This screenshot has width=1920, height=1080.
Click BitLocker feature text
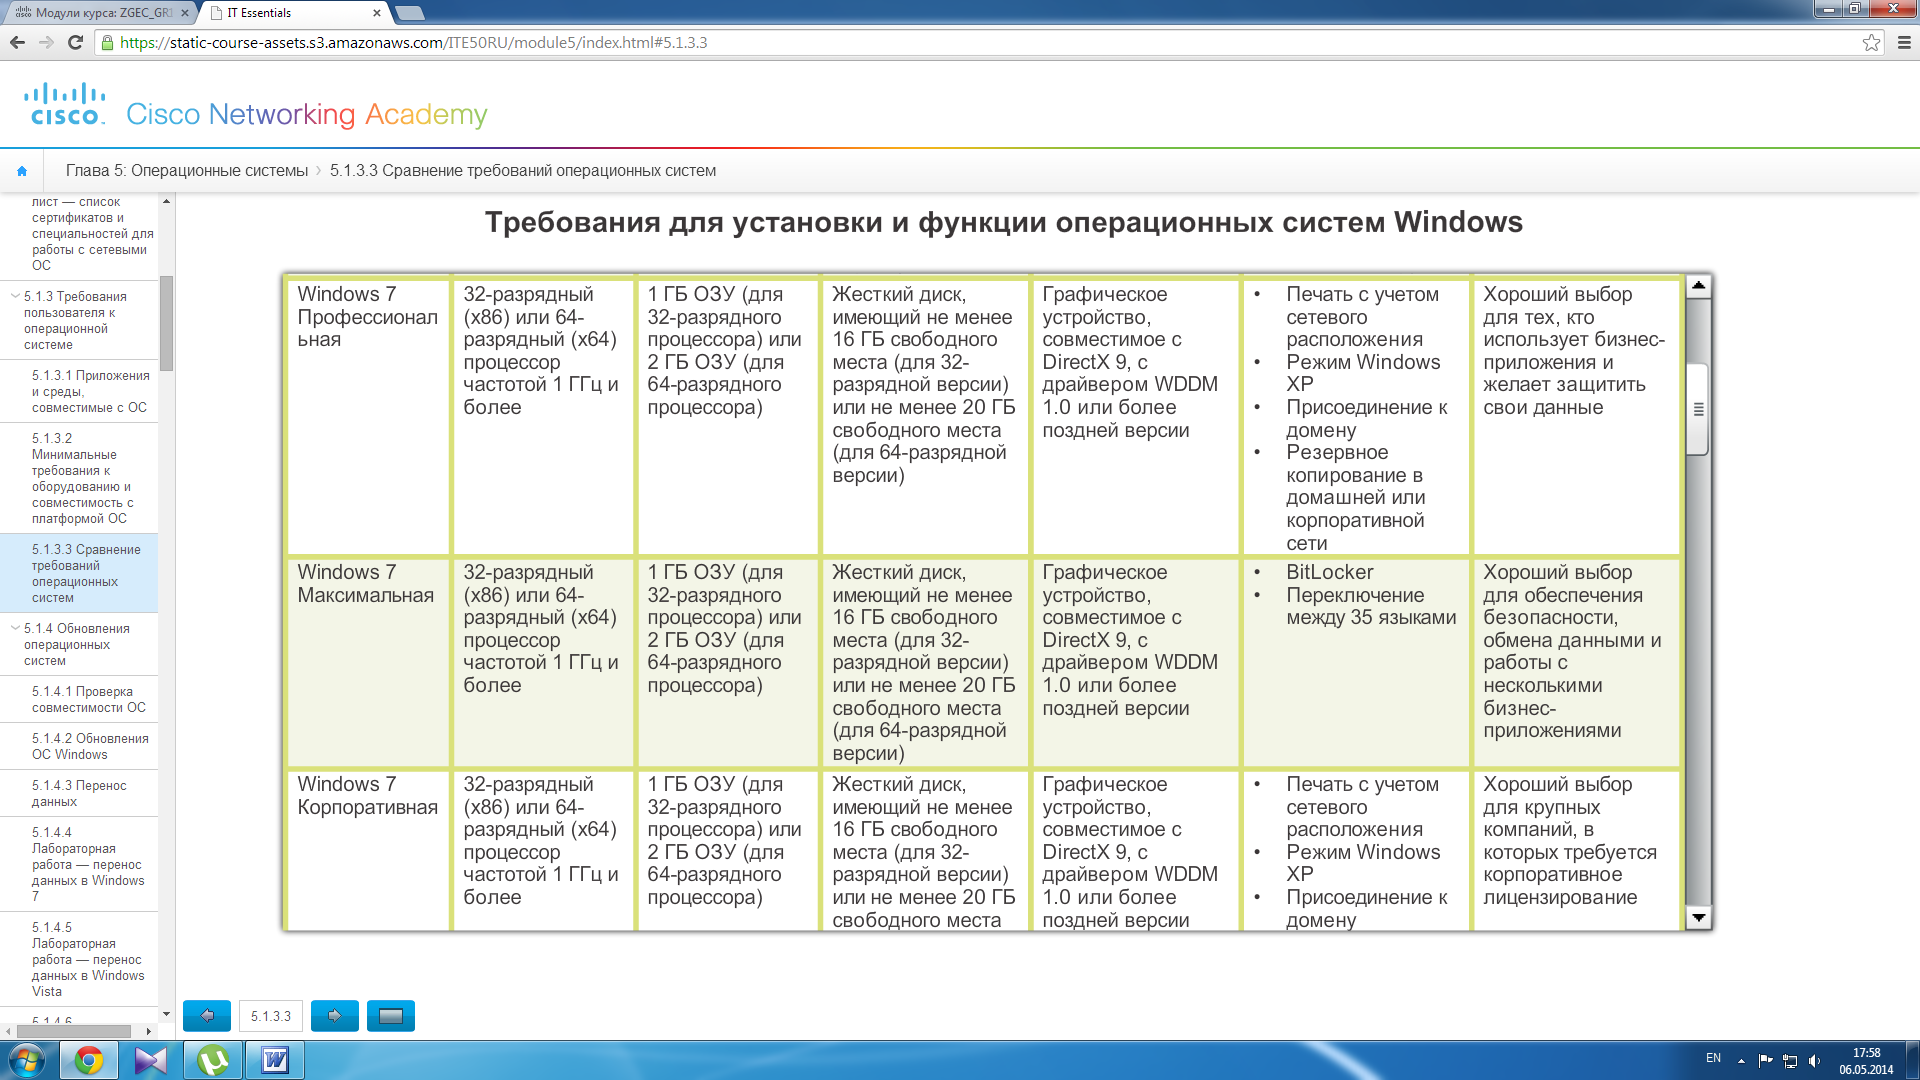tap(1329, 572)
